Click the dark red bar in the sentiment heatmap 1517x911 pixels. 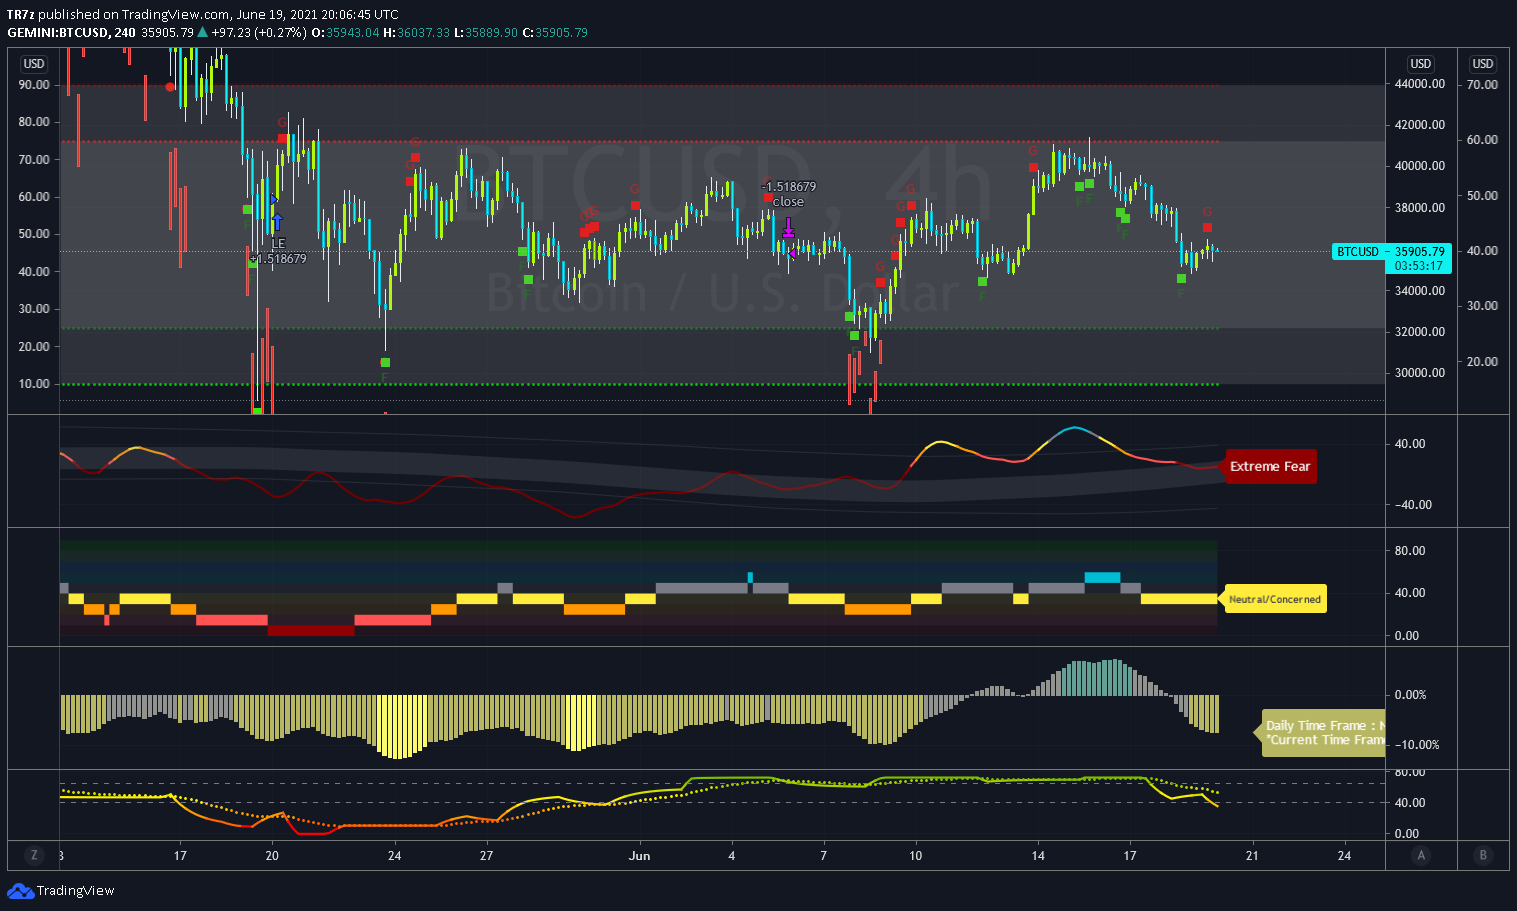pos(311,631)
